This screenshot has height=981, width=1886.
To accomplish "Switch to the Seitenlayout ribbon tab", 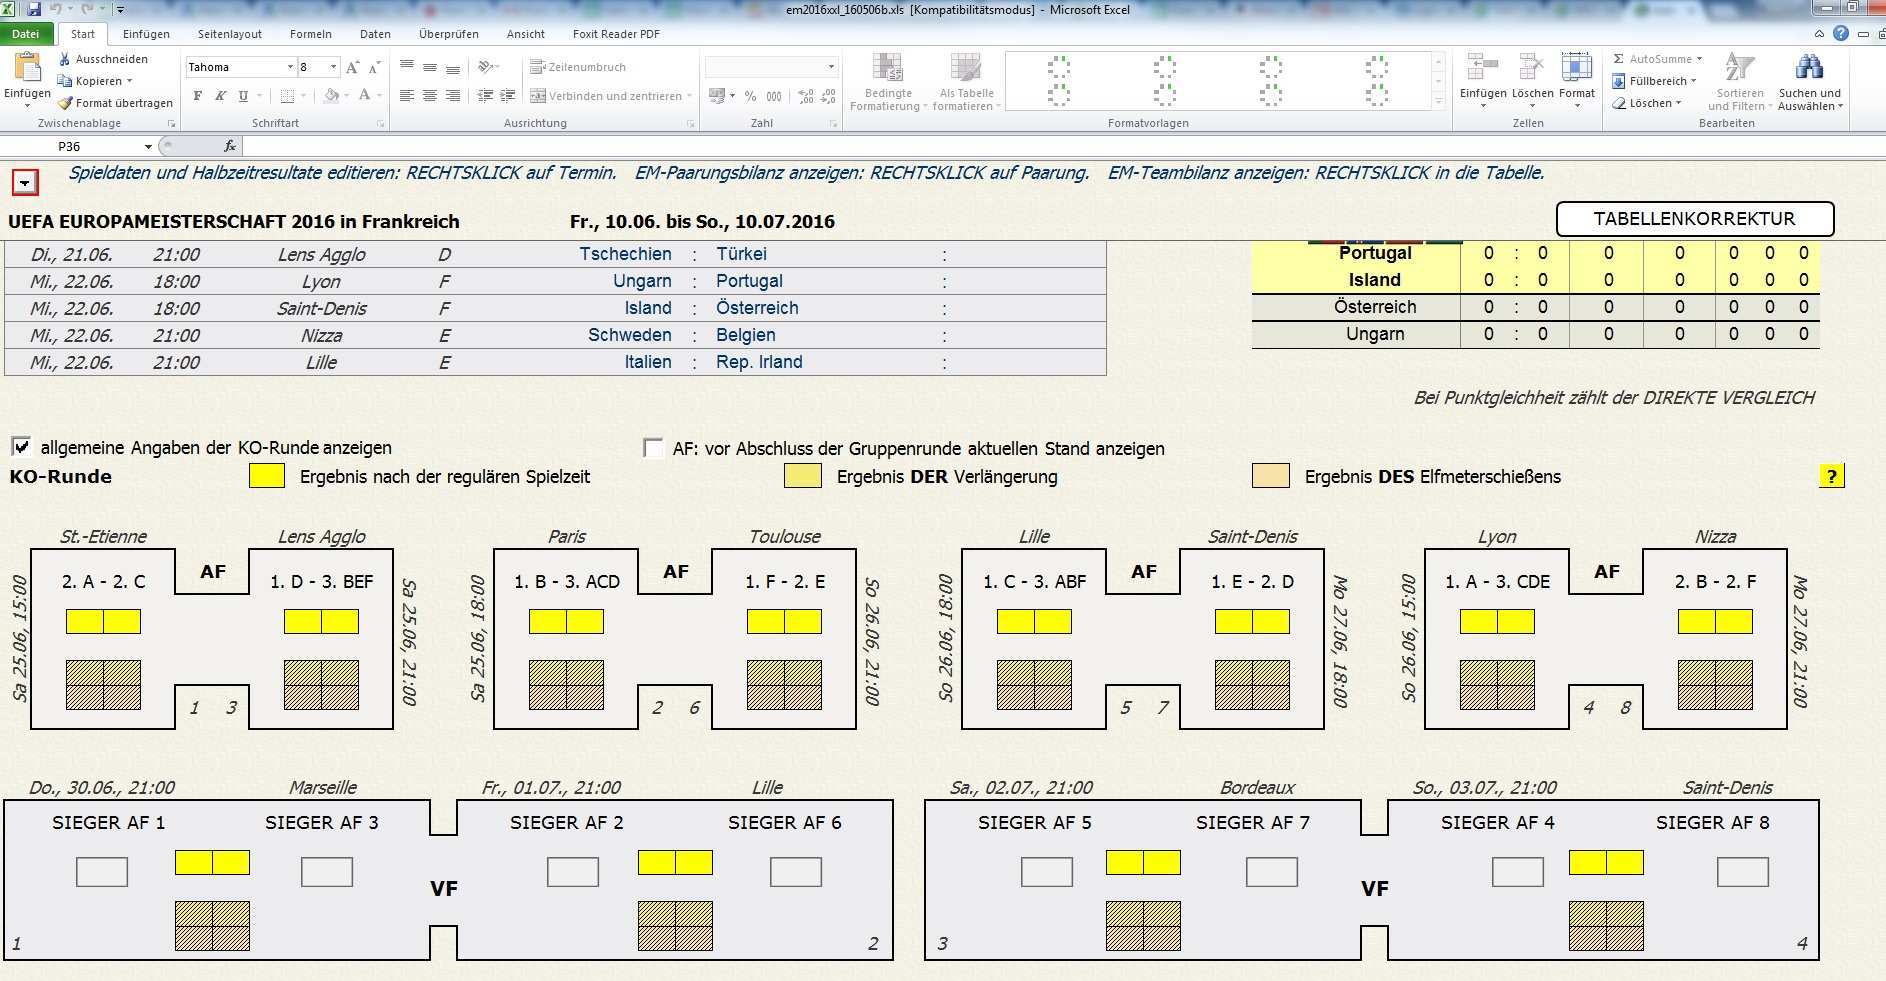I will click(229, 34).
